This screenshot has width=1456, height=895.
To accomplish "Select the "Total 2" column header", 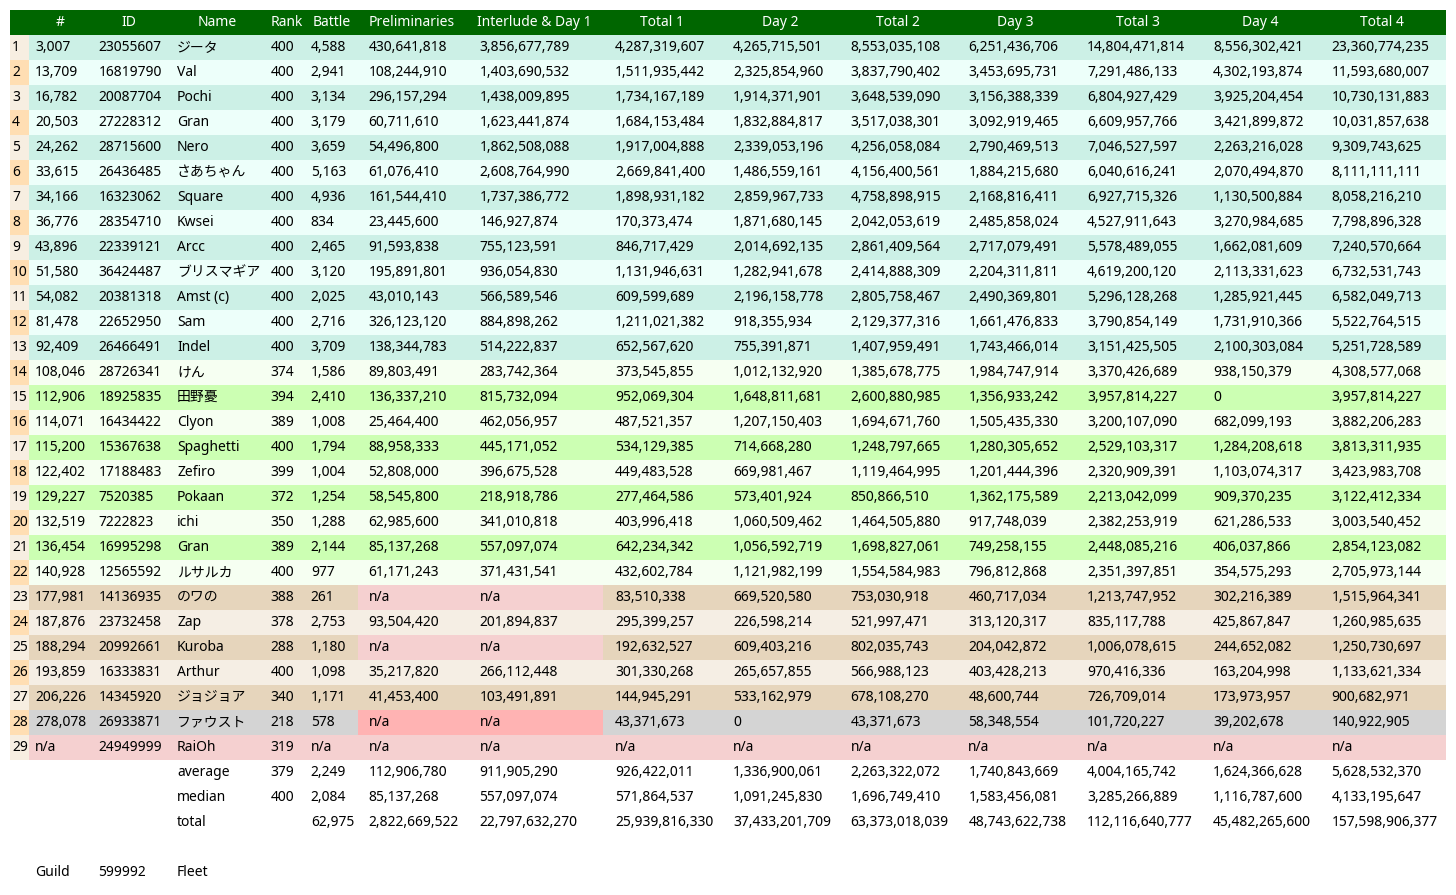I will point(898,21).
